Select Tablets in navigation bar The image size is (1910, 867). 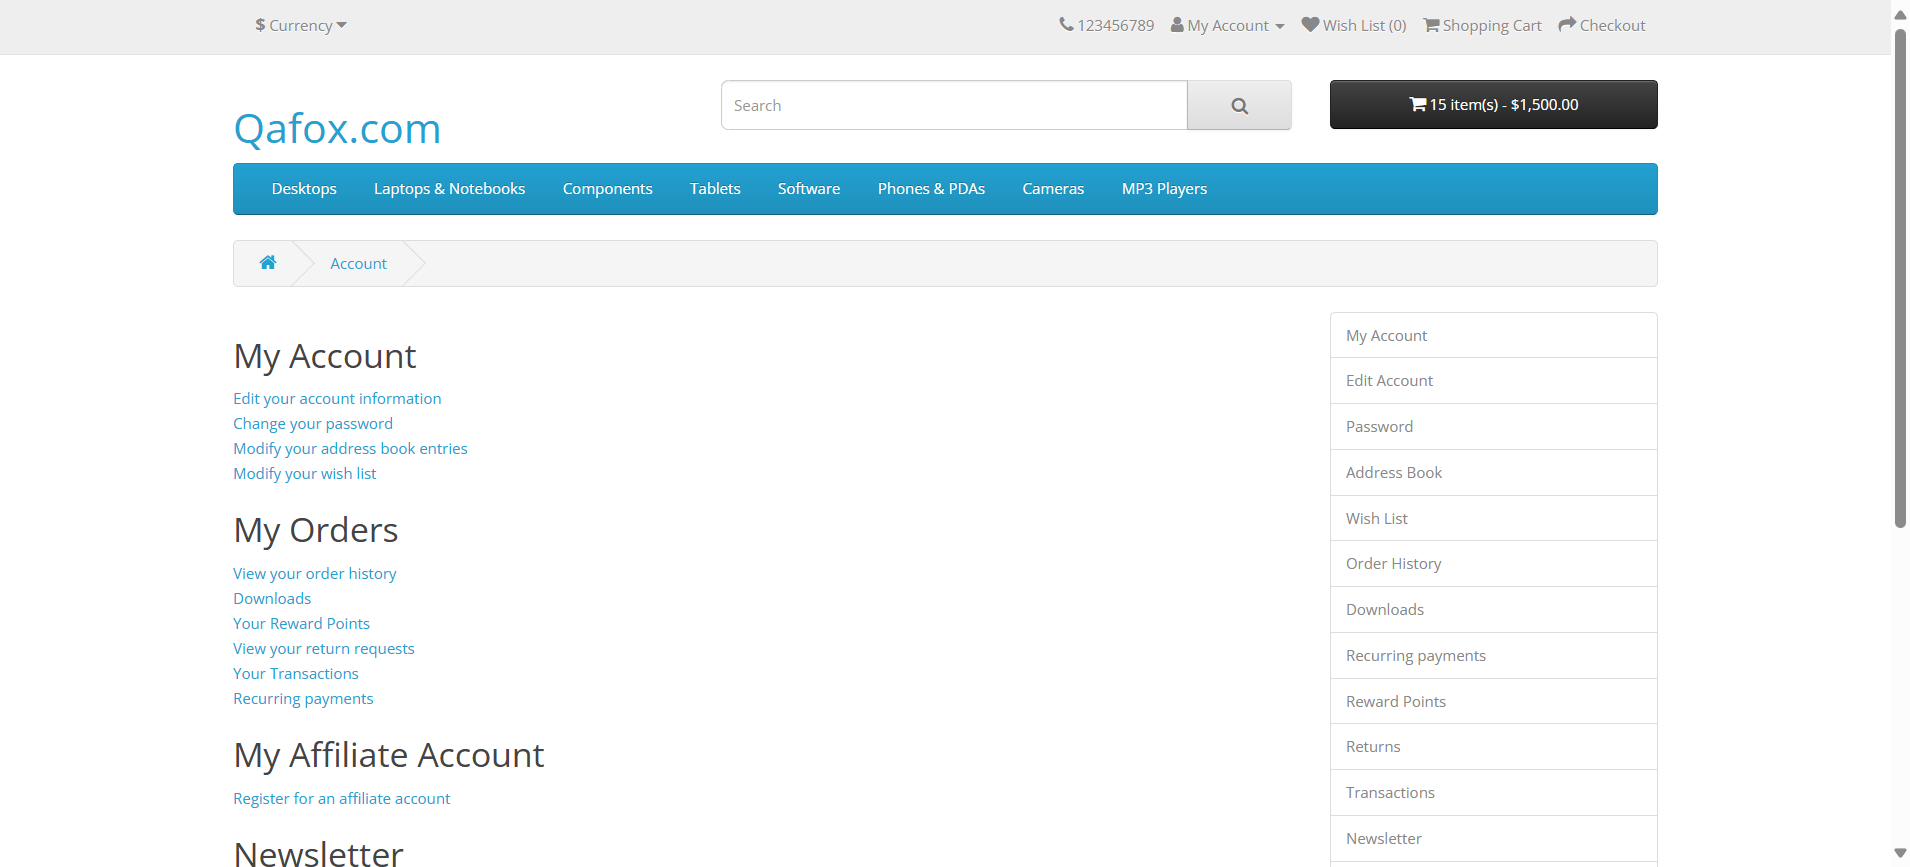click(x=715, y=189)
